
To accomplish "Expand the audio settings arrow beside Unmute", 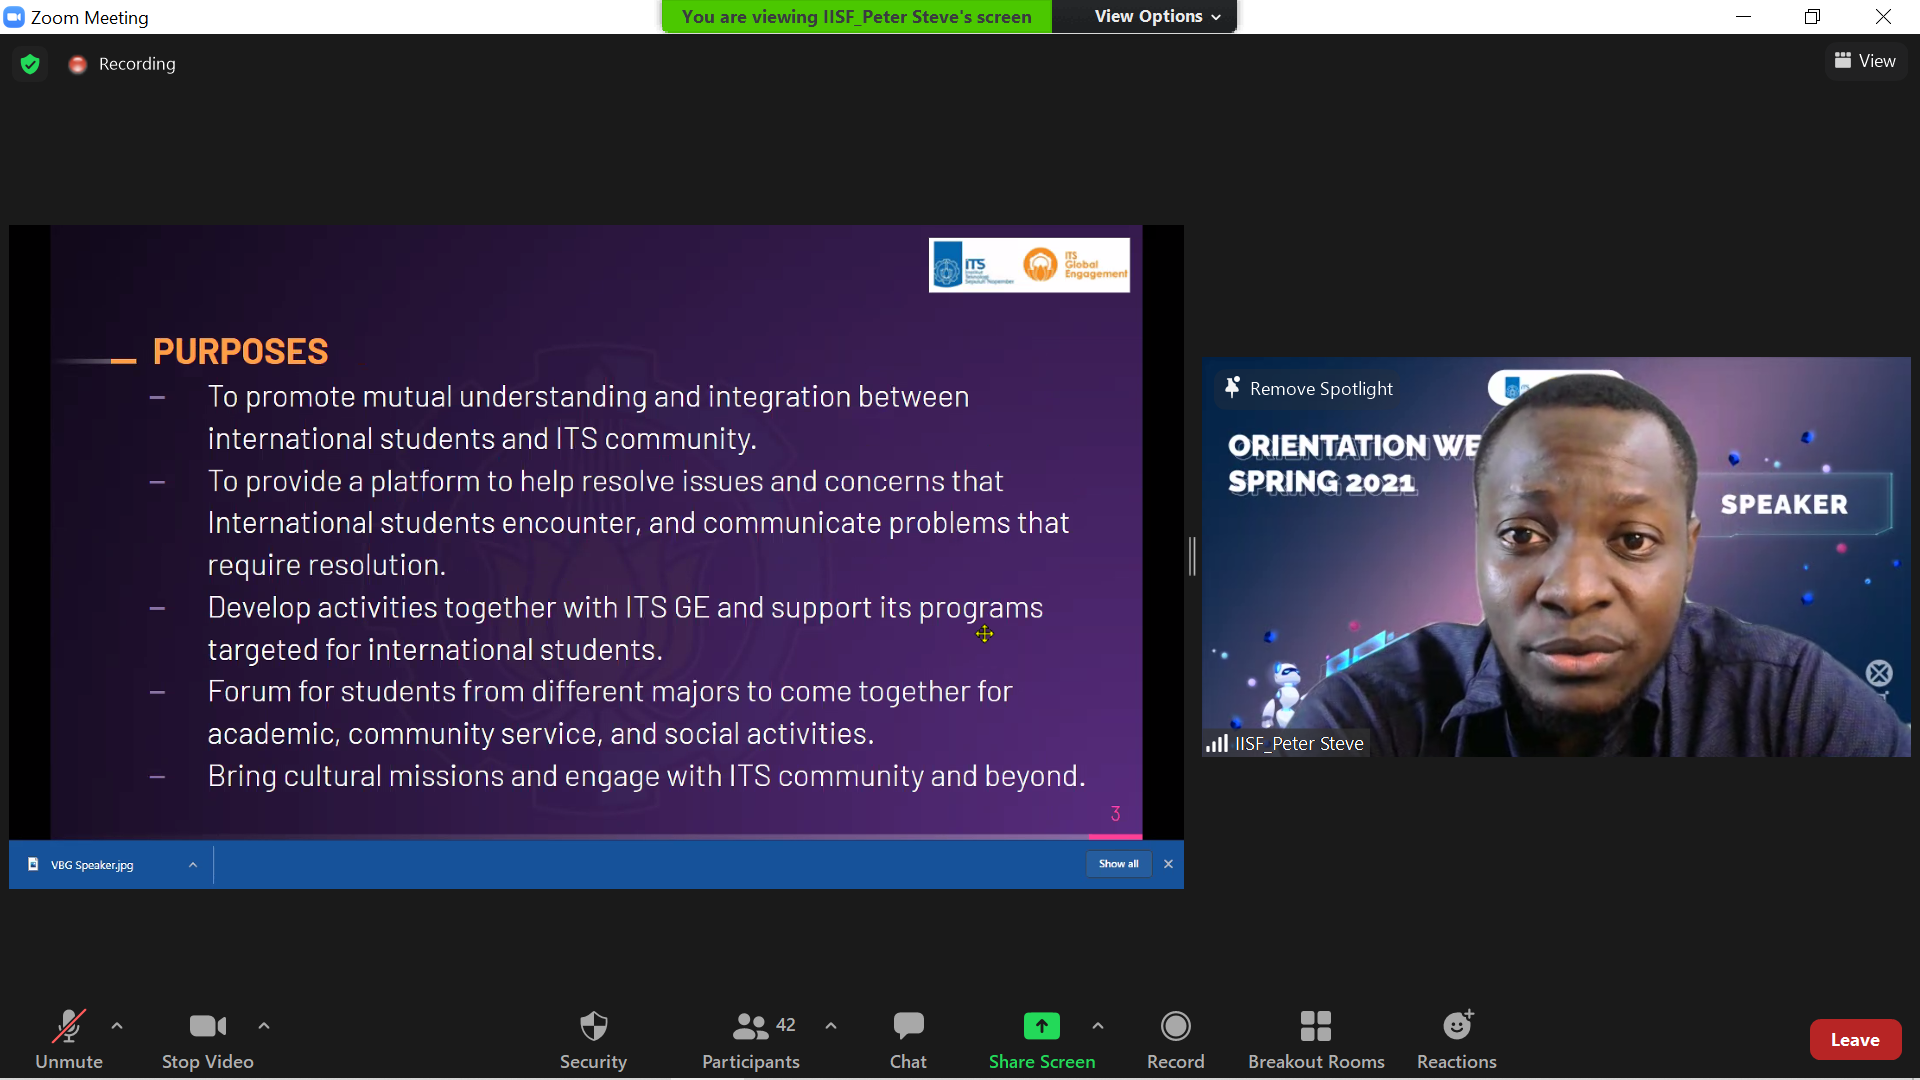I will click(x=117, y=1026).
